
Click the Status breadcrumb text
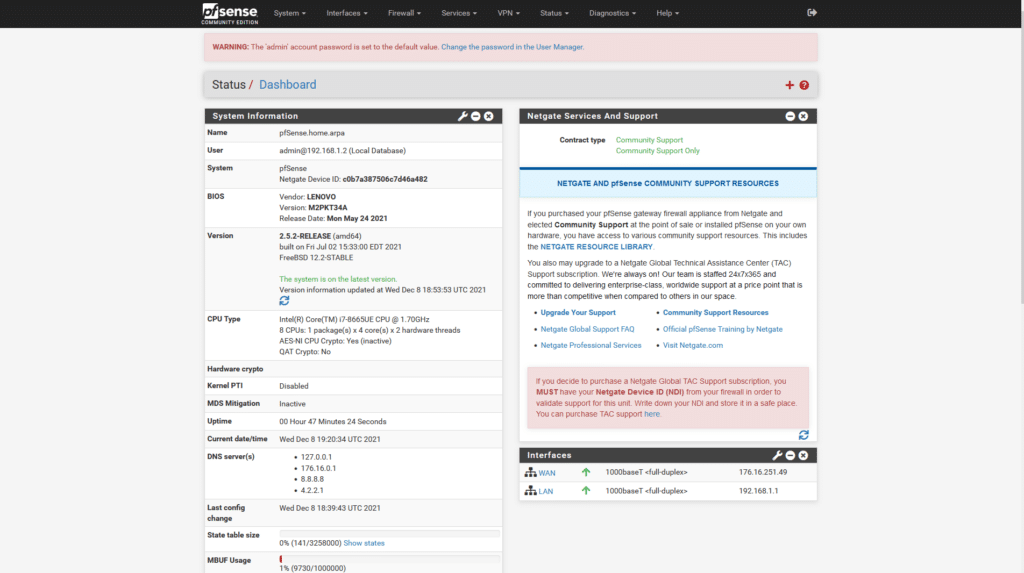[229, 85]
